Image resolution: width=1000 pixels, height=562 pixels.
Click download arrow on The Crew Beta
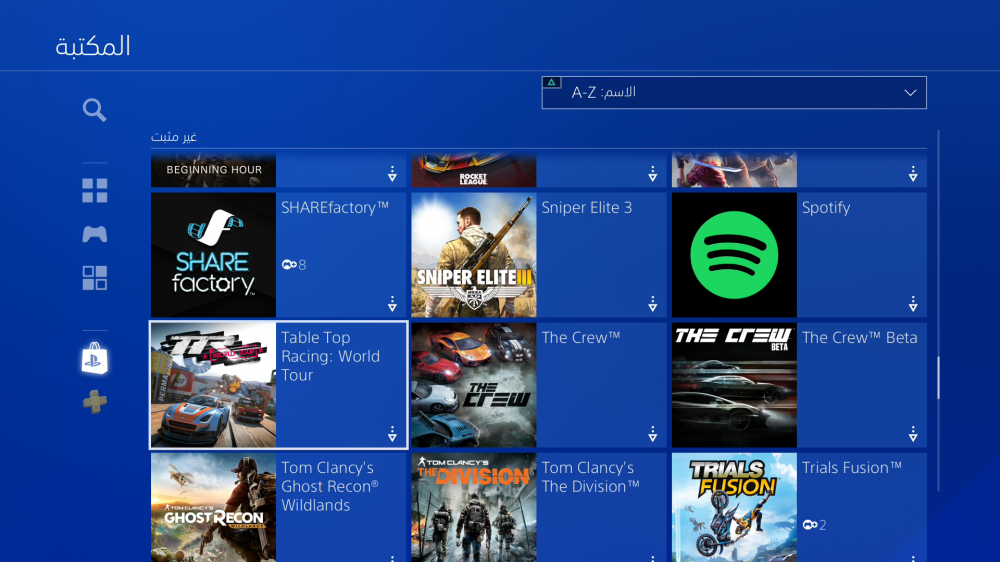pyautogui.click(x=912, y=434)
